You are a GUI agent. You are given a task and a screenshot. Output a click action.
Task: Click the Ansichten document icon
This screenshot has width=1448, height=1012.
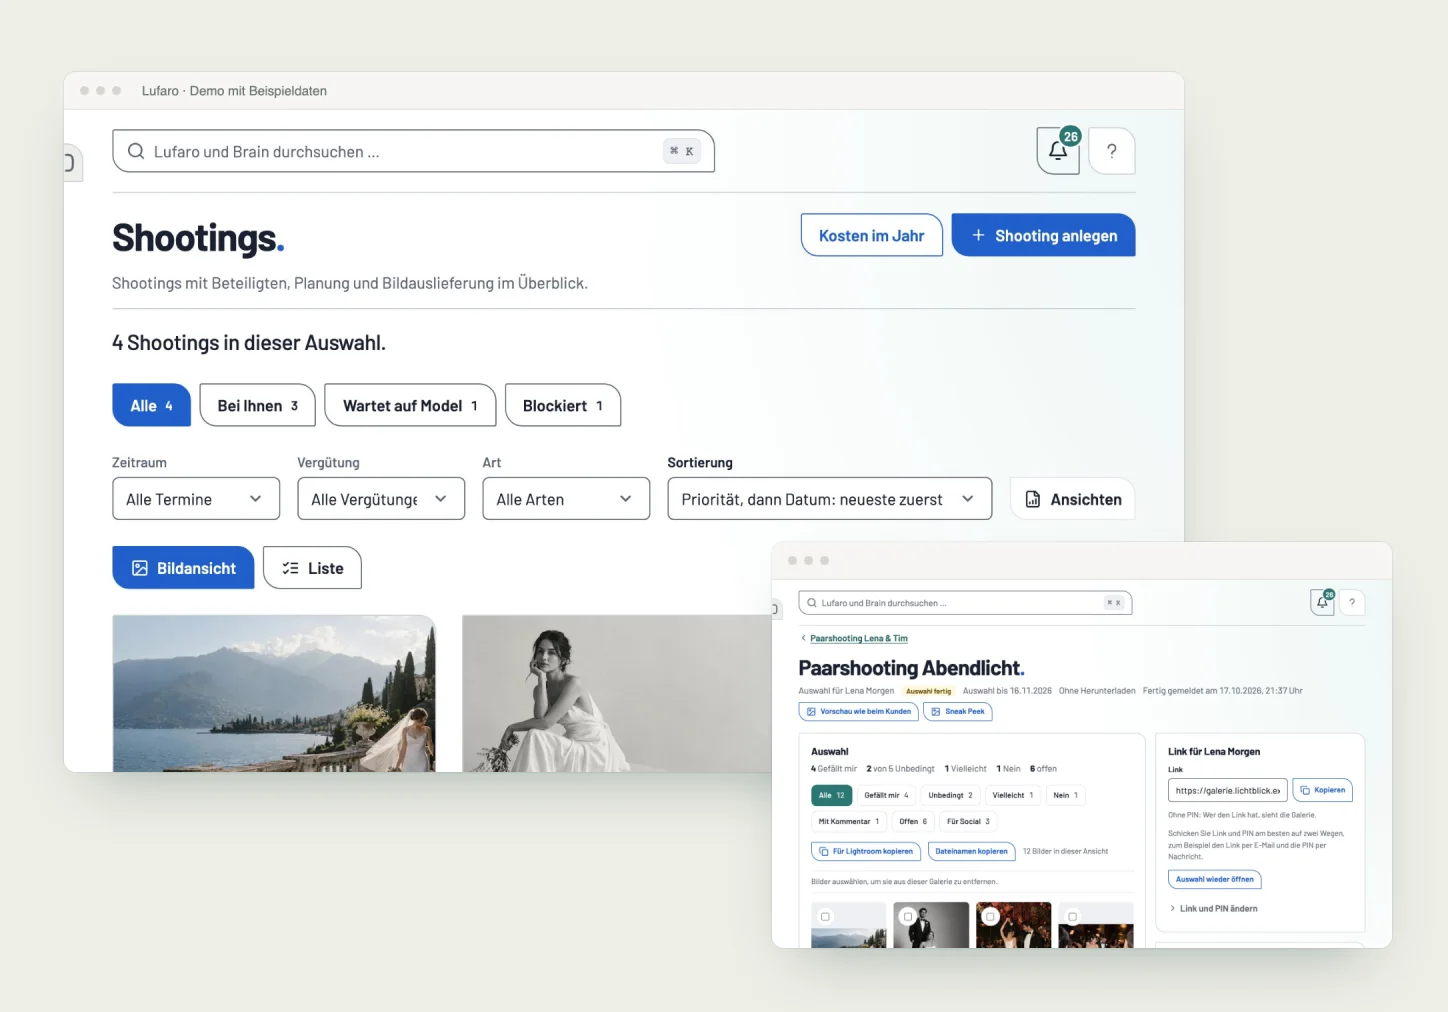click(x=1033, y=499)
